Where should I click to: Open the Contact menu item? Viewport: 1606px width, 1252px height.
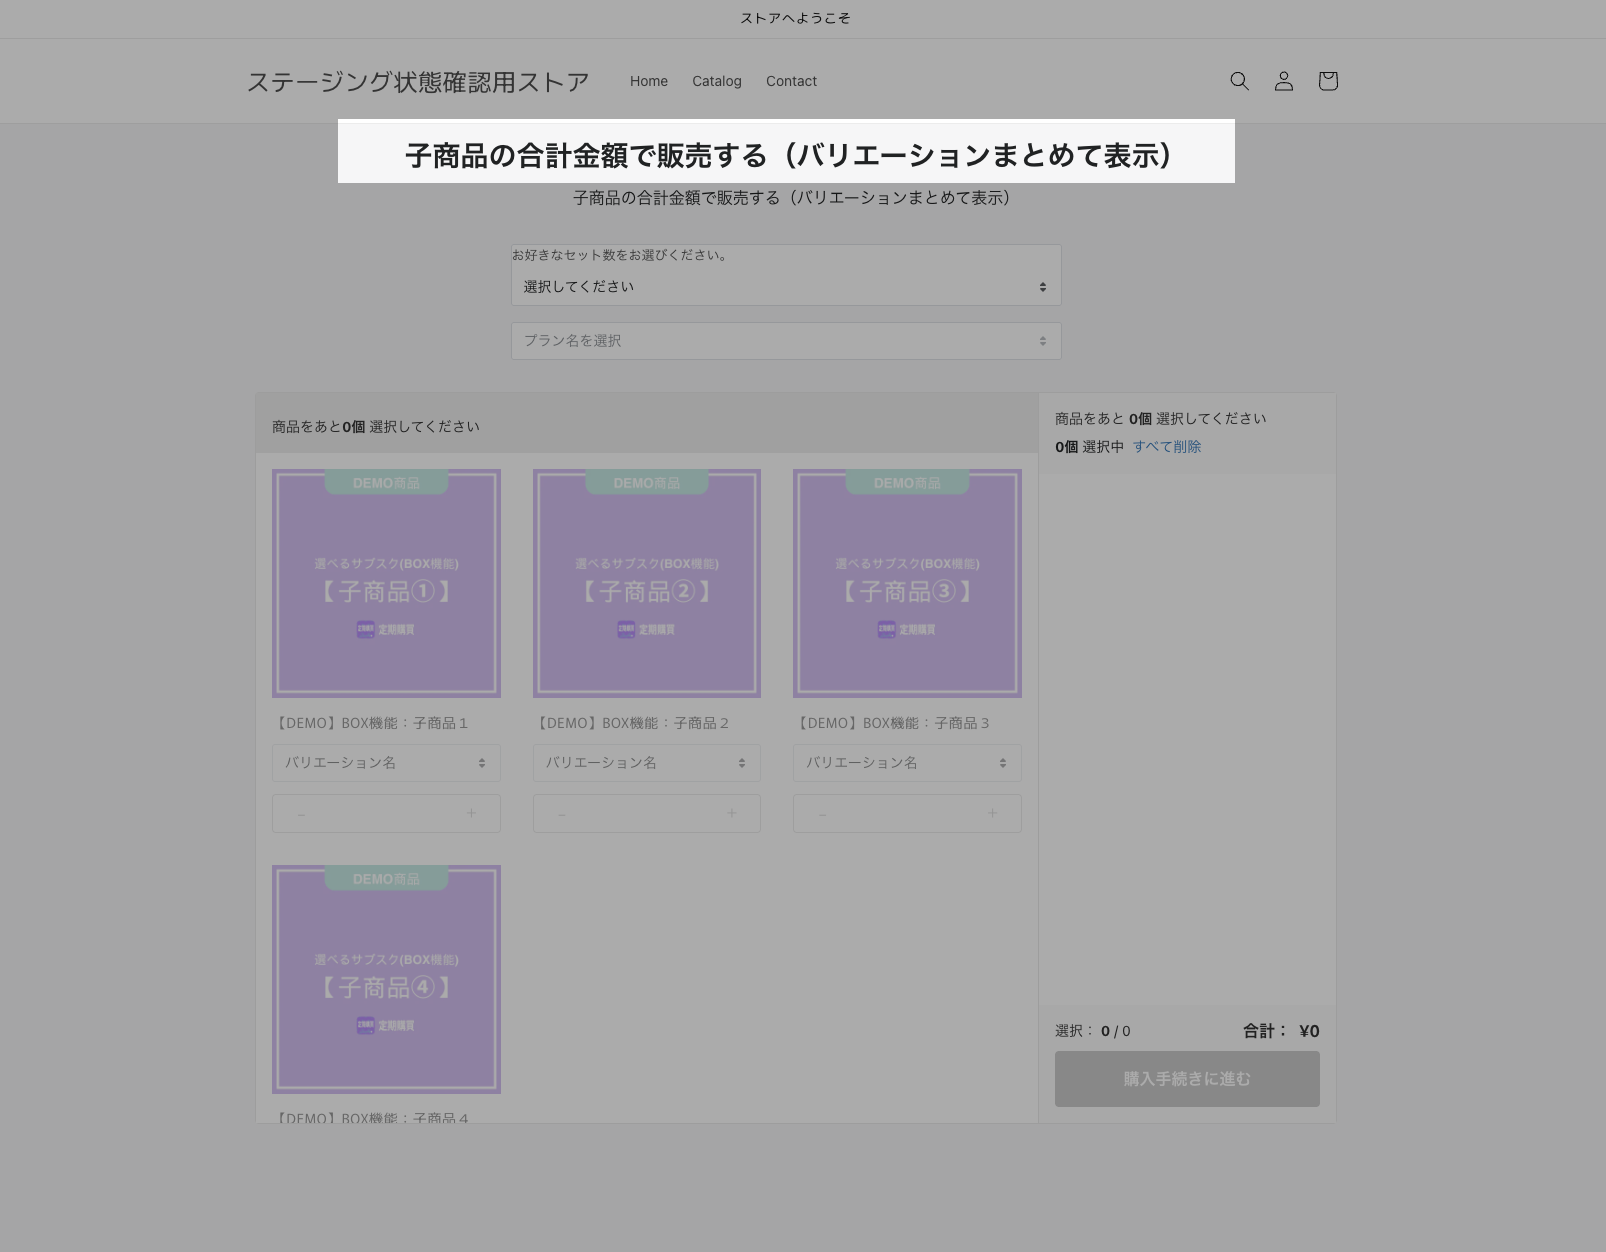(x=791, y=81)
